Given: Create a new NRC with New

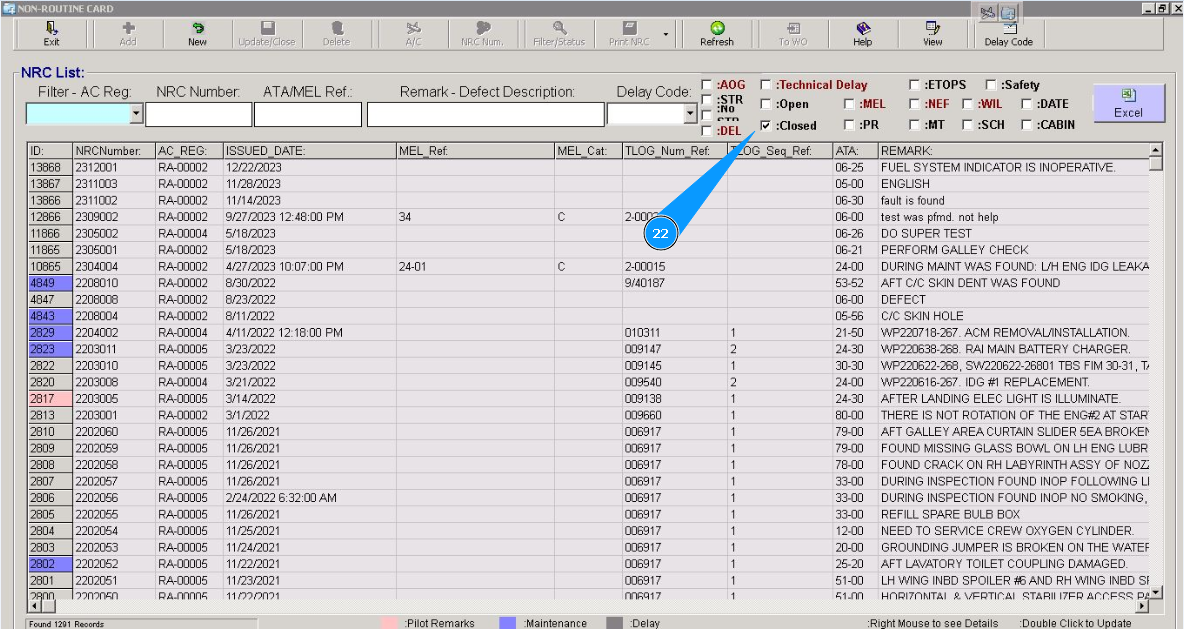Looking at the screenshot, I should 197,34.
